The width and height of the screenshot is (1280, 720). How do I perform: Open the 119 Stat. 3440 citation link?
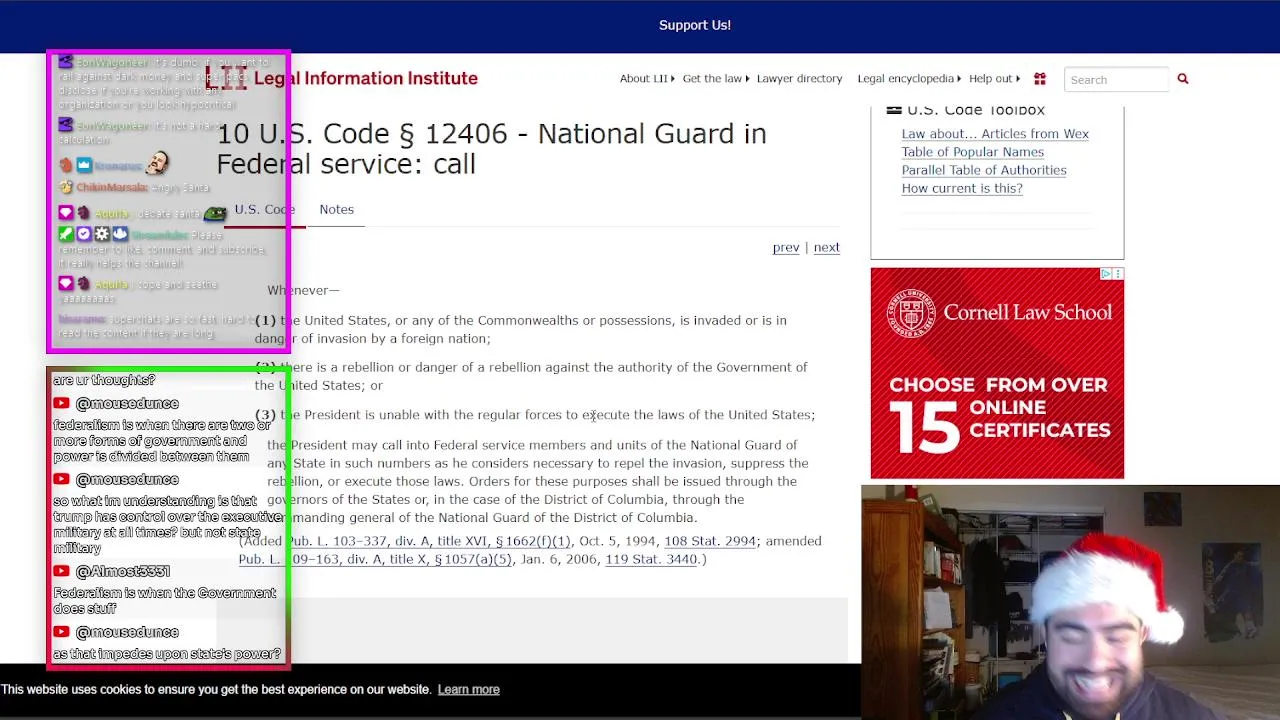click(651, 559)
